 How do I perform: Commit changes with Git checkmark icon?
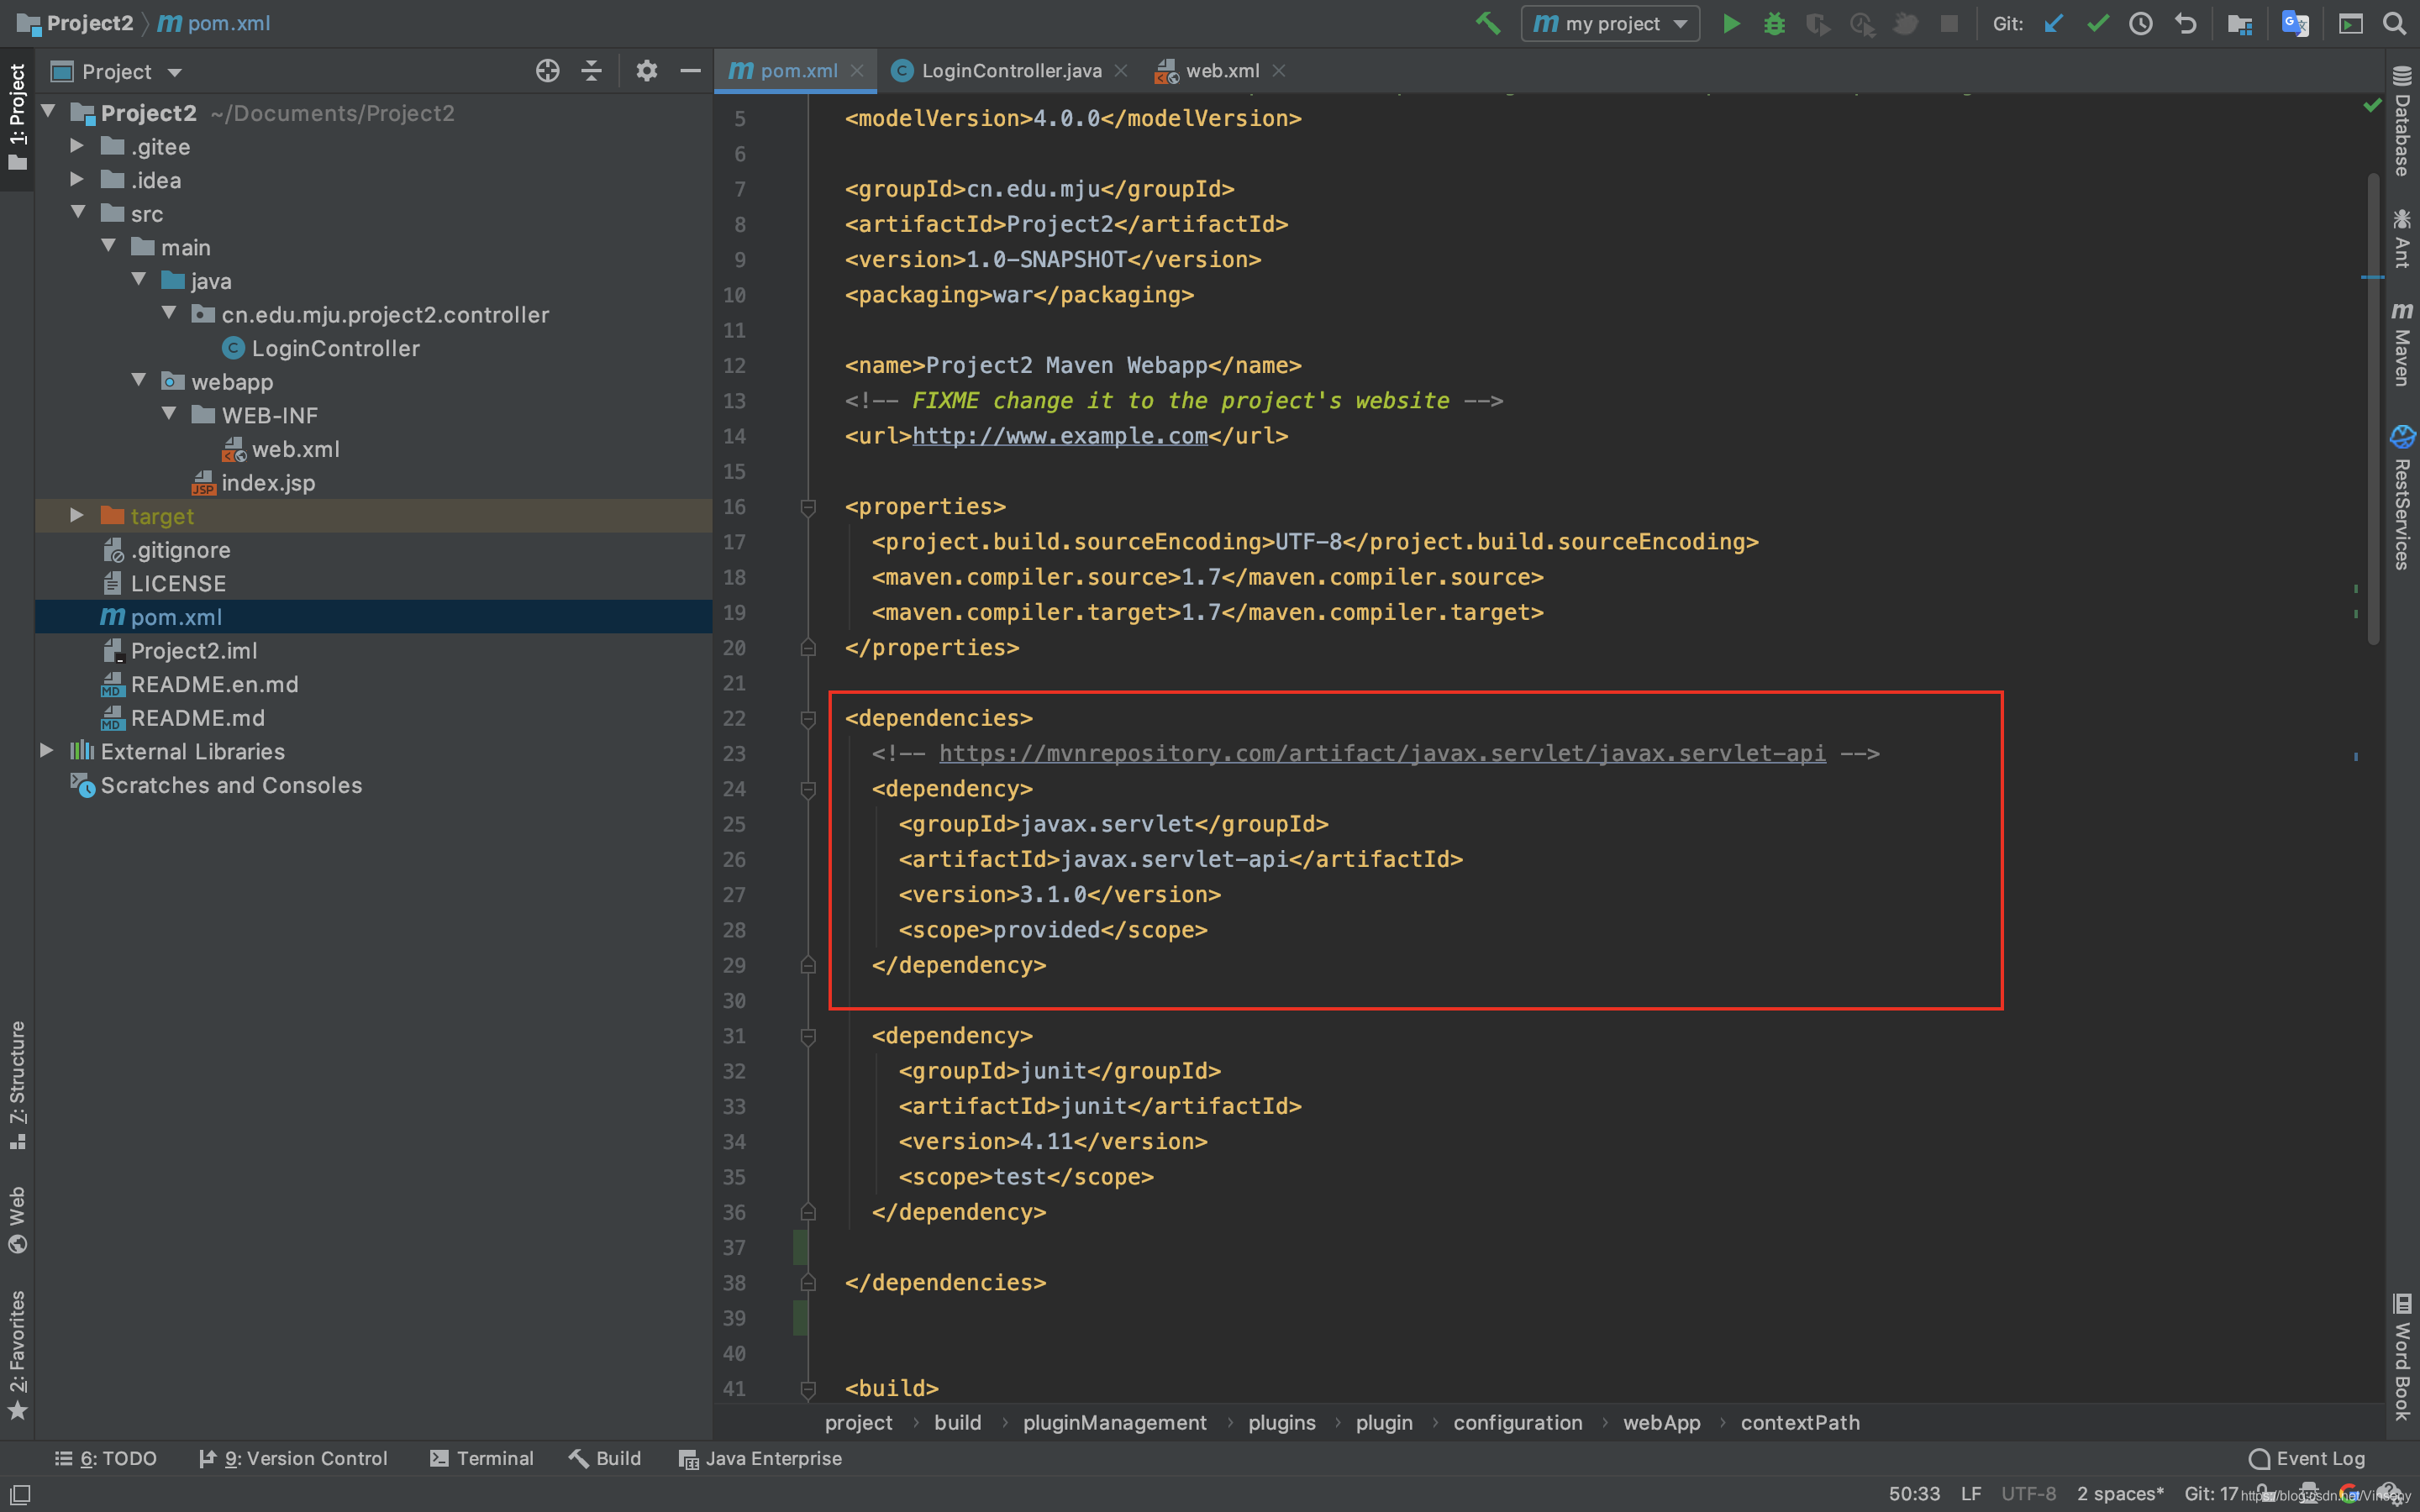(2097, 23)
